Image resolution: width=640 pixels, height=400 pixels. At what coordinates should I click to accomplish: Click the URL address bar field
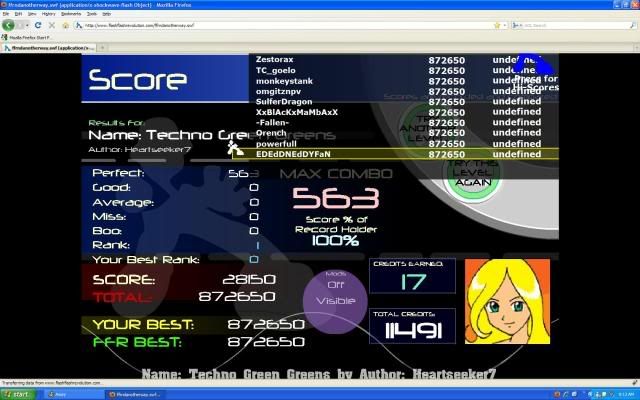290,25
